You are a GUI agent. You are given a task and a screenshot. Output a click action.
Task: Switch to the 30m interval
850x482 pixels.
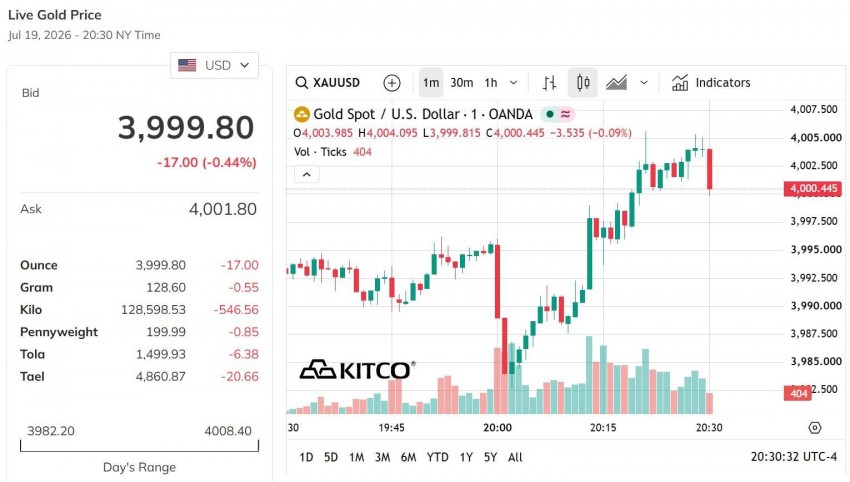pyautogui.click(x=461, y=83)
